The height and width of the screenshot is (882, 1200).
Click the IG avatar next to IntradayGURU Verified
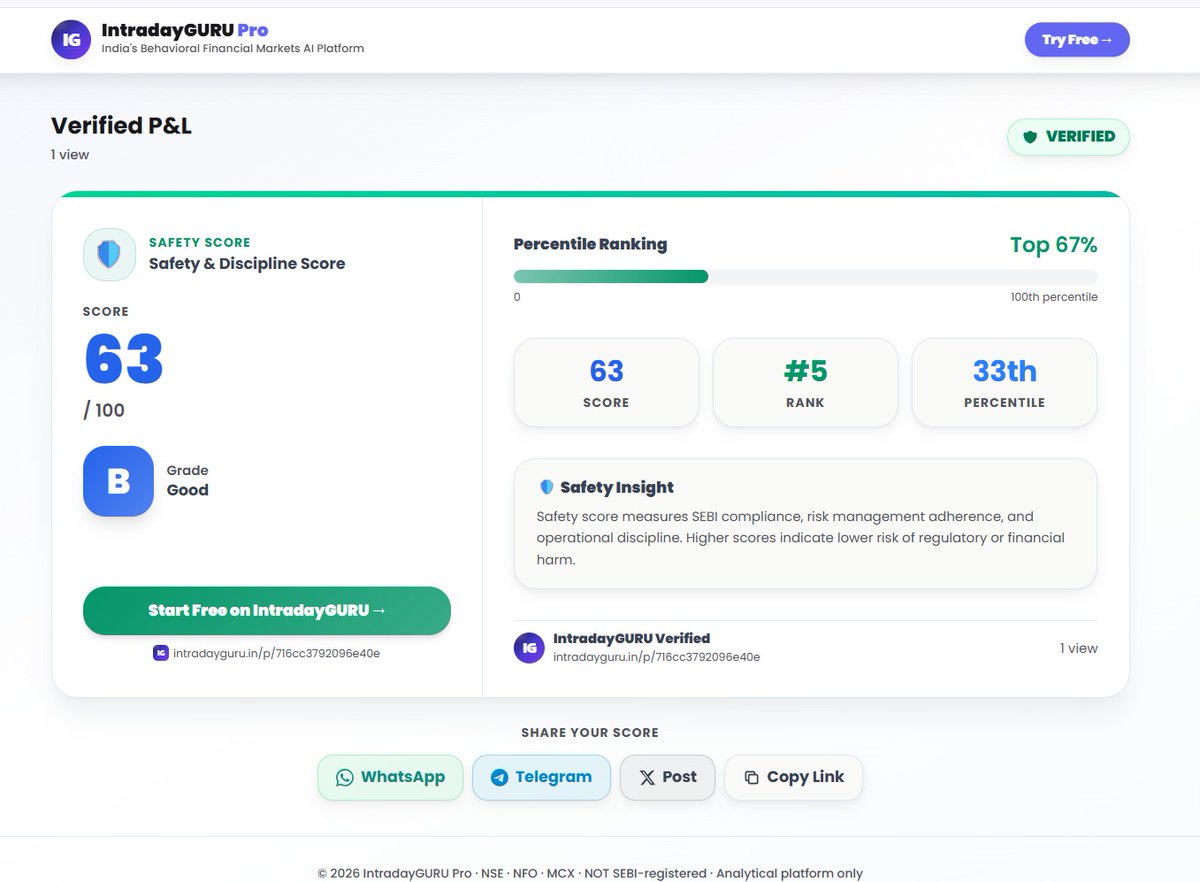[529, 648]
